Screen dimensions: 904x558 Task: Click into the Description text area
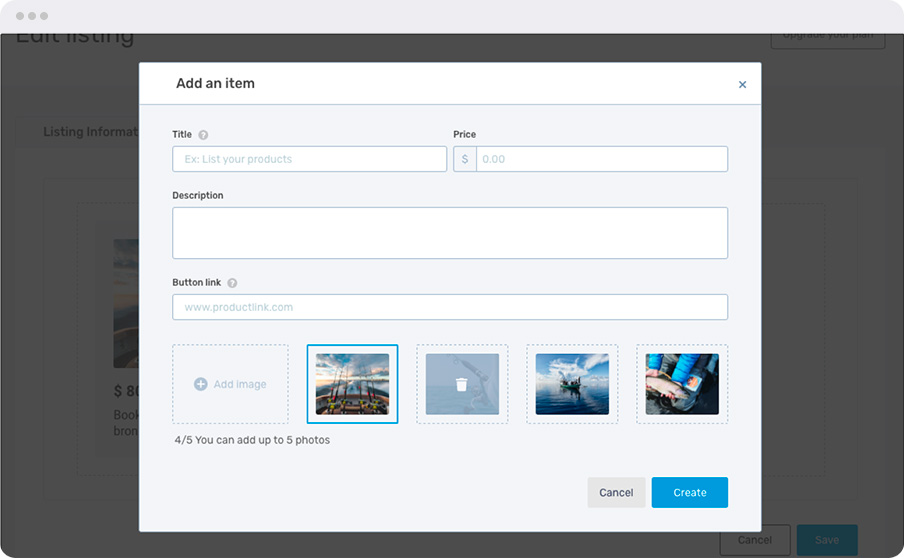point(450,233)
